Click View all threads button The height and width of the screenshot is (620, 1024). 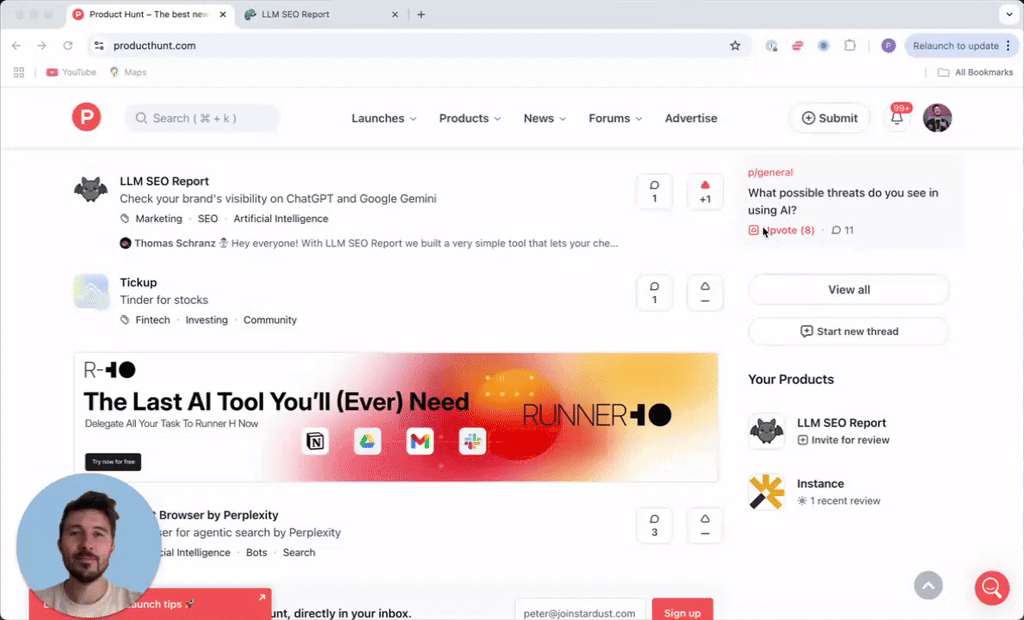[x=849, y=289]
